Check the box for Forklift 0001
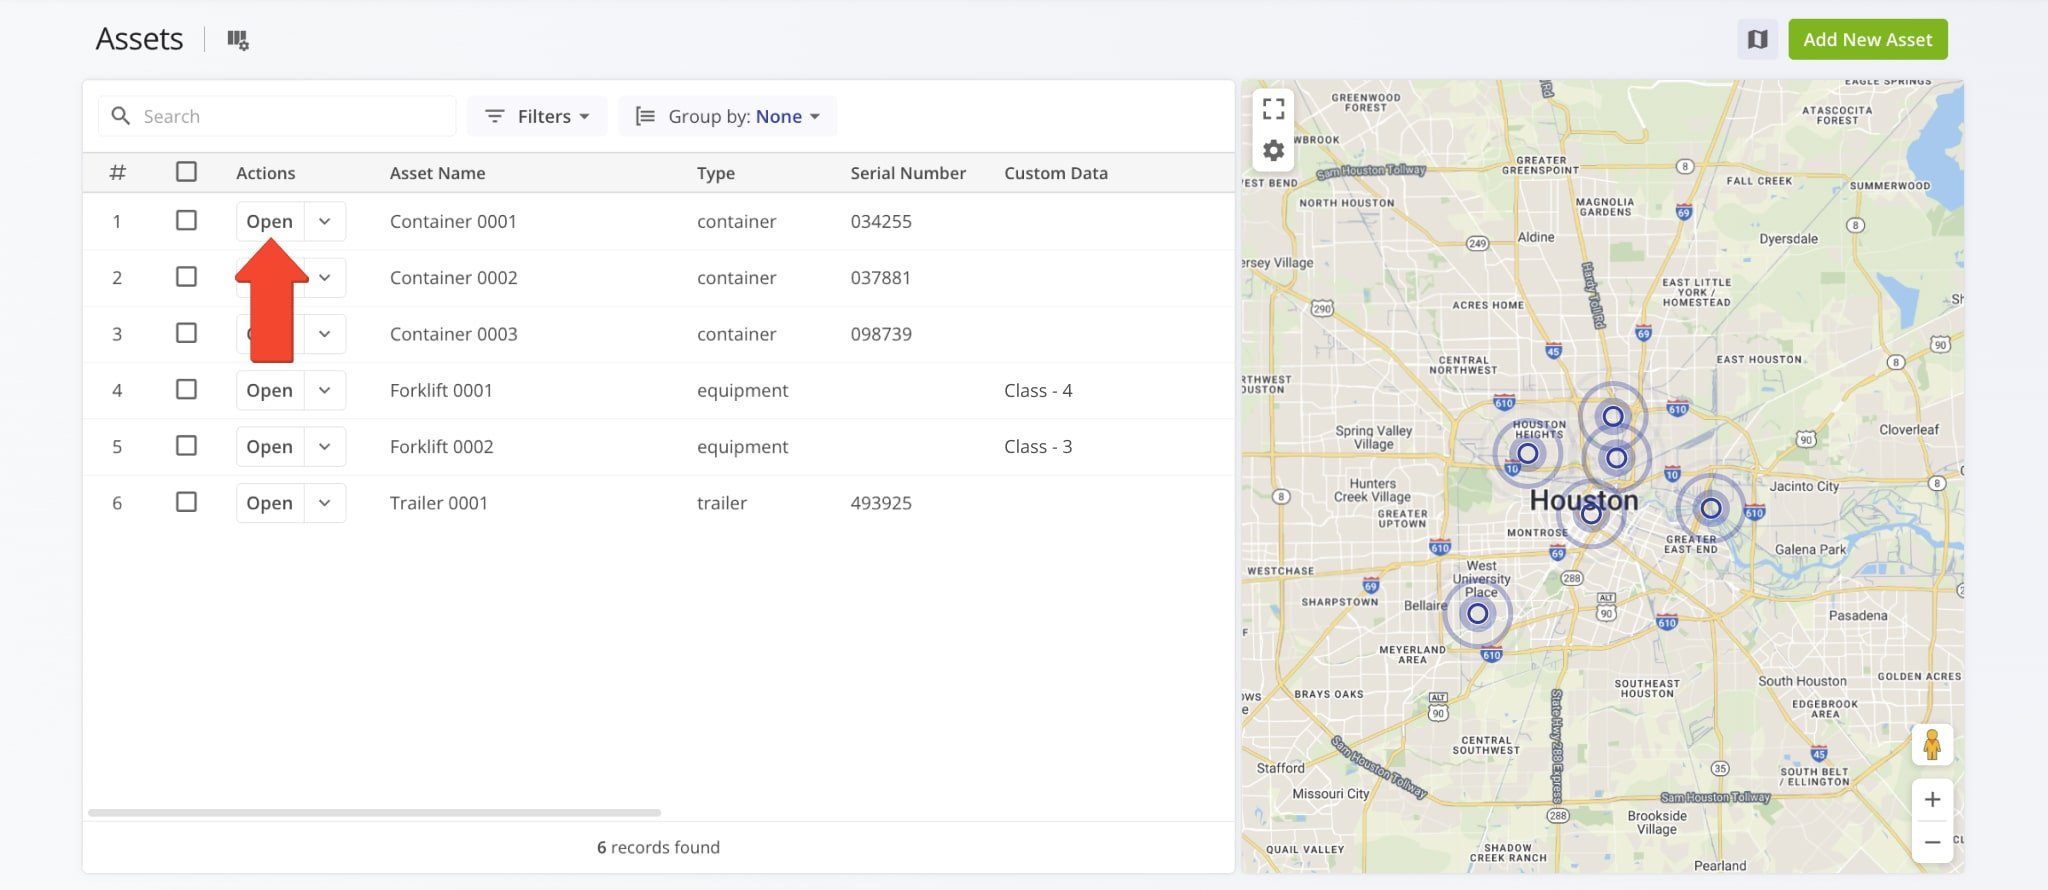This screenshot has width=2048, height=890. point(186,389)
